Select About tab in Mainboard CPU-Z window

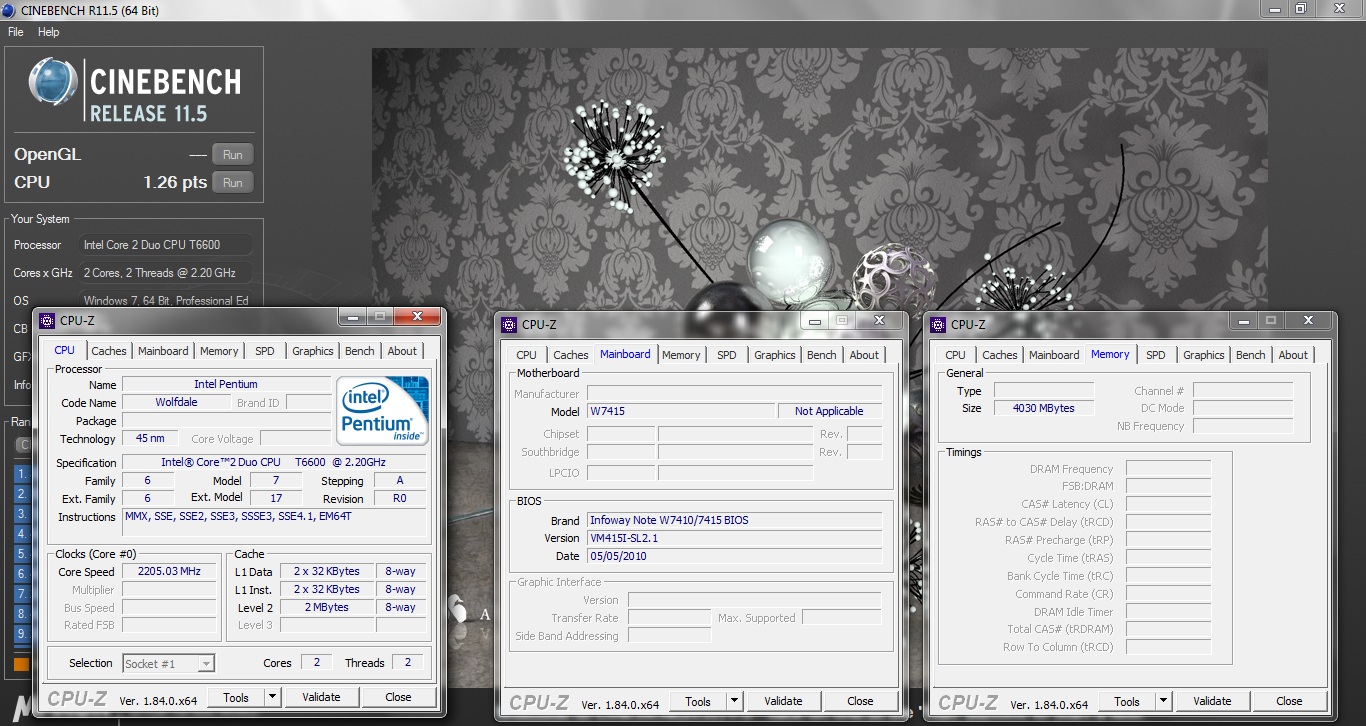[x=864, y=355]
